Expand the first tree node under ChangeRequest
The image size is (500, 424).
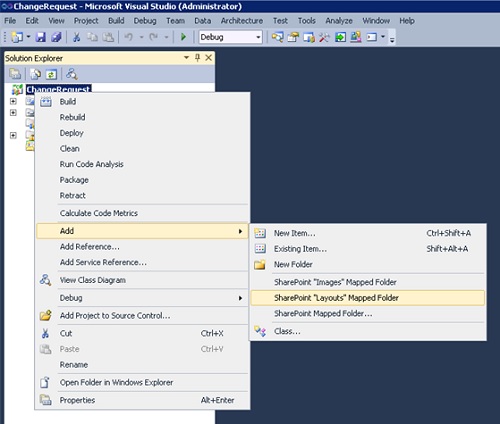[x=13, y=101]
